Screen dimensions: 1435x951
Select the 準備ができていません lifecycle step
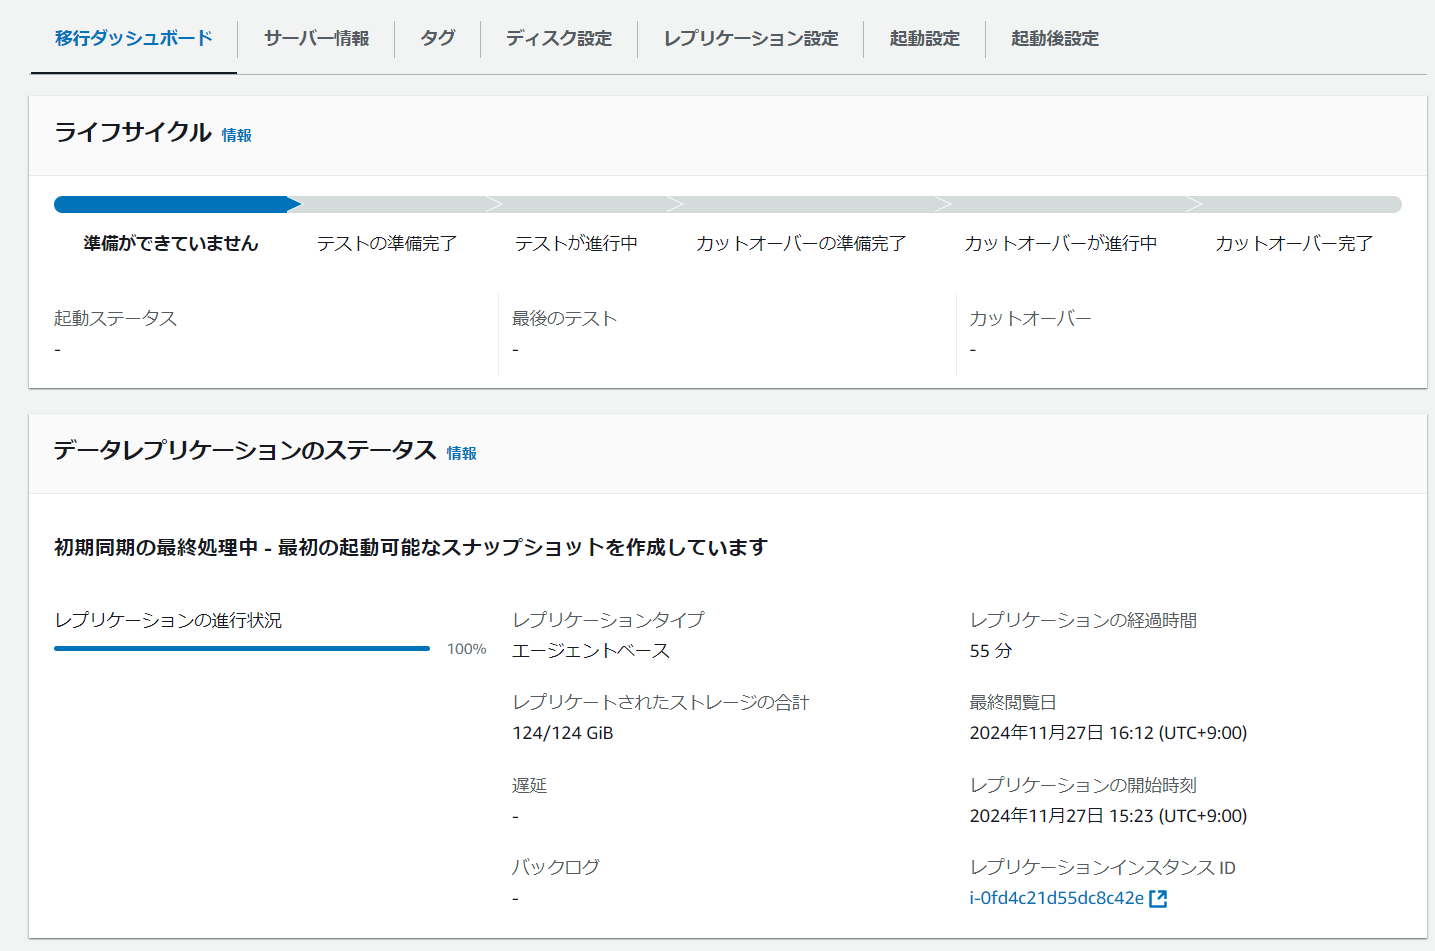pos(171,243)
